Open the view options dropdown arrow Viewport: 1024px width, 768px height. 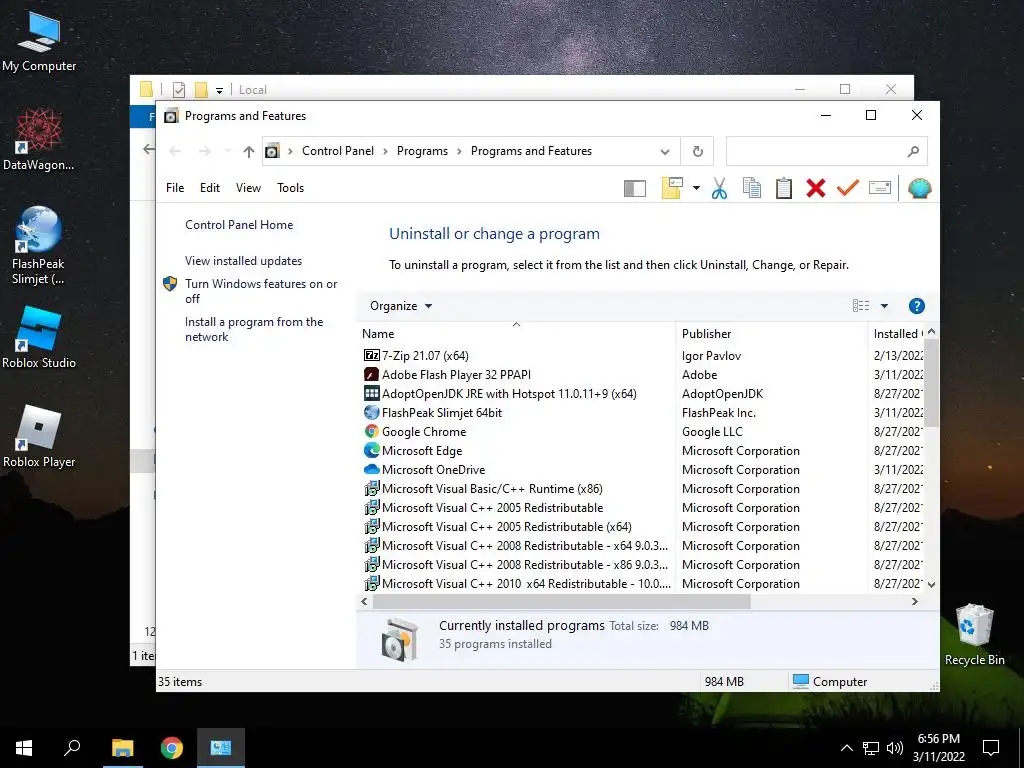pyautogui.click(x=884, y=306)
